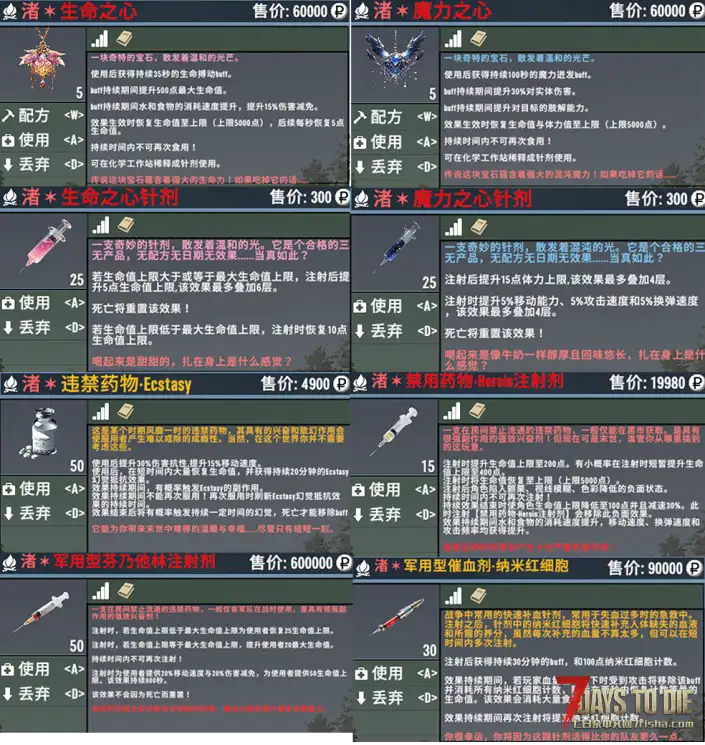Choose 丢弃 for 生命之心针剂

43,327
